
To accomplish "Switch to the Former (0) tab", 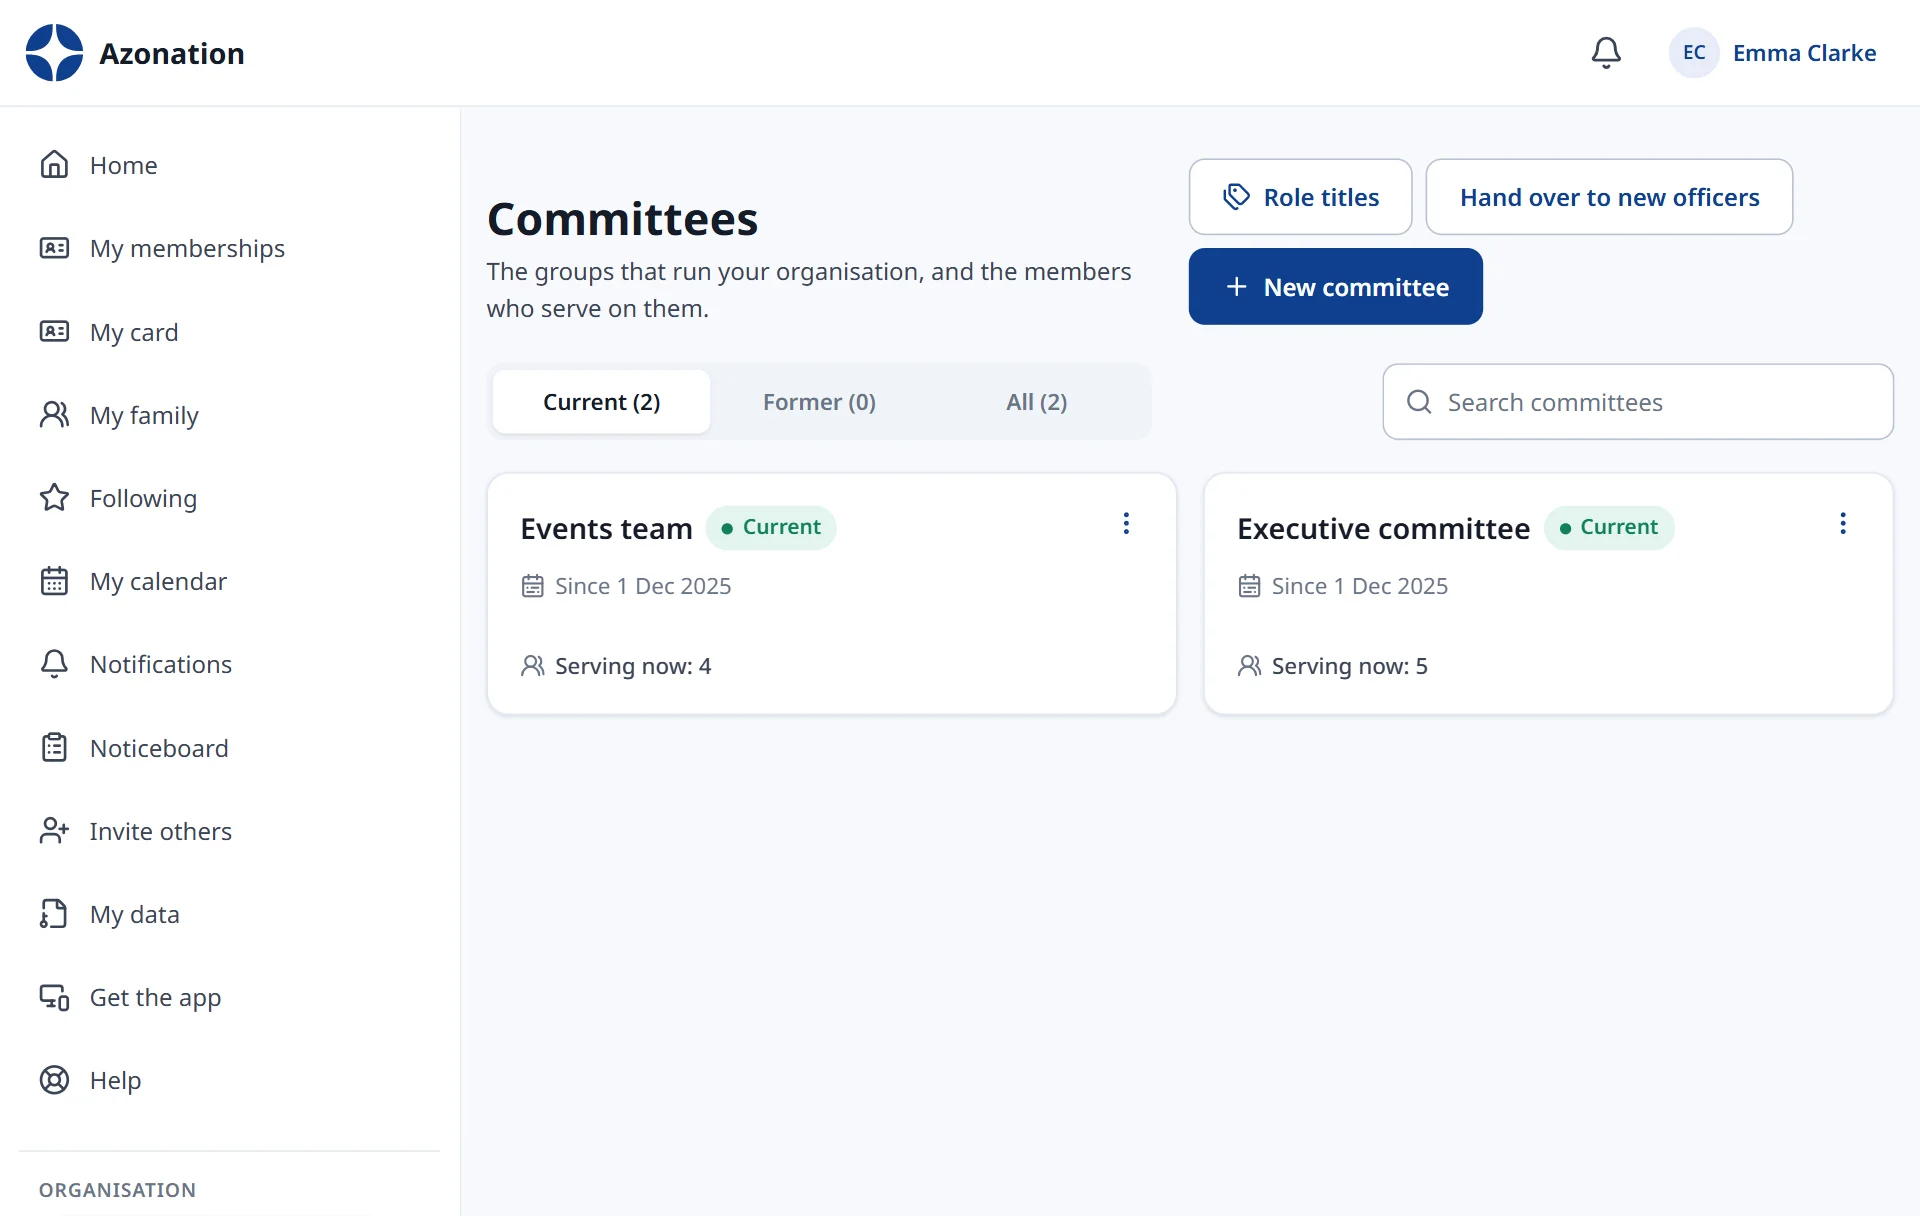I will pyautogui.click(x=819, y=402).
